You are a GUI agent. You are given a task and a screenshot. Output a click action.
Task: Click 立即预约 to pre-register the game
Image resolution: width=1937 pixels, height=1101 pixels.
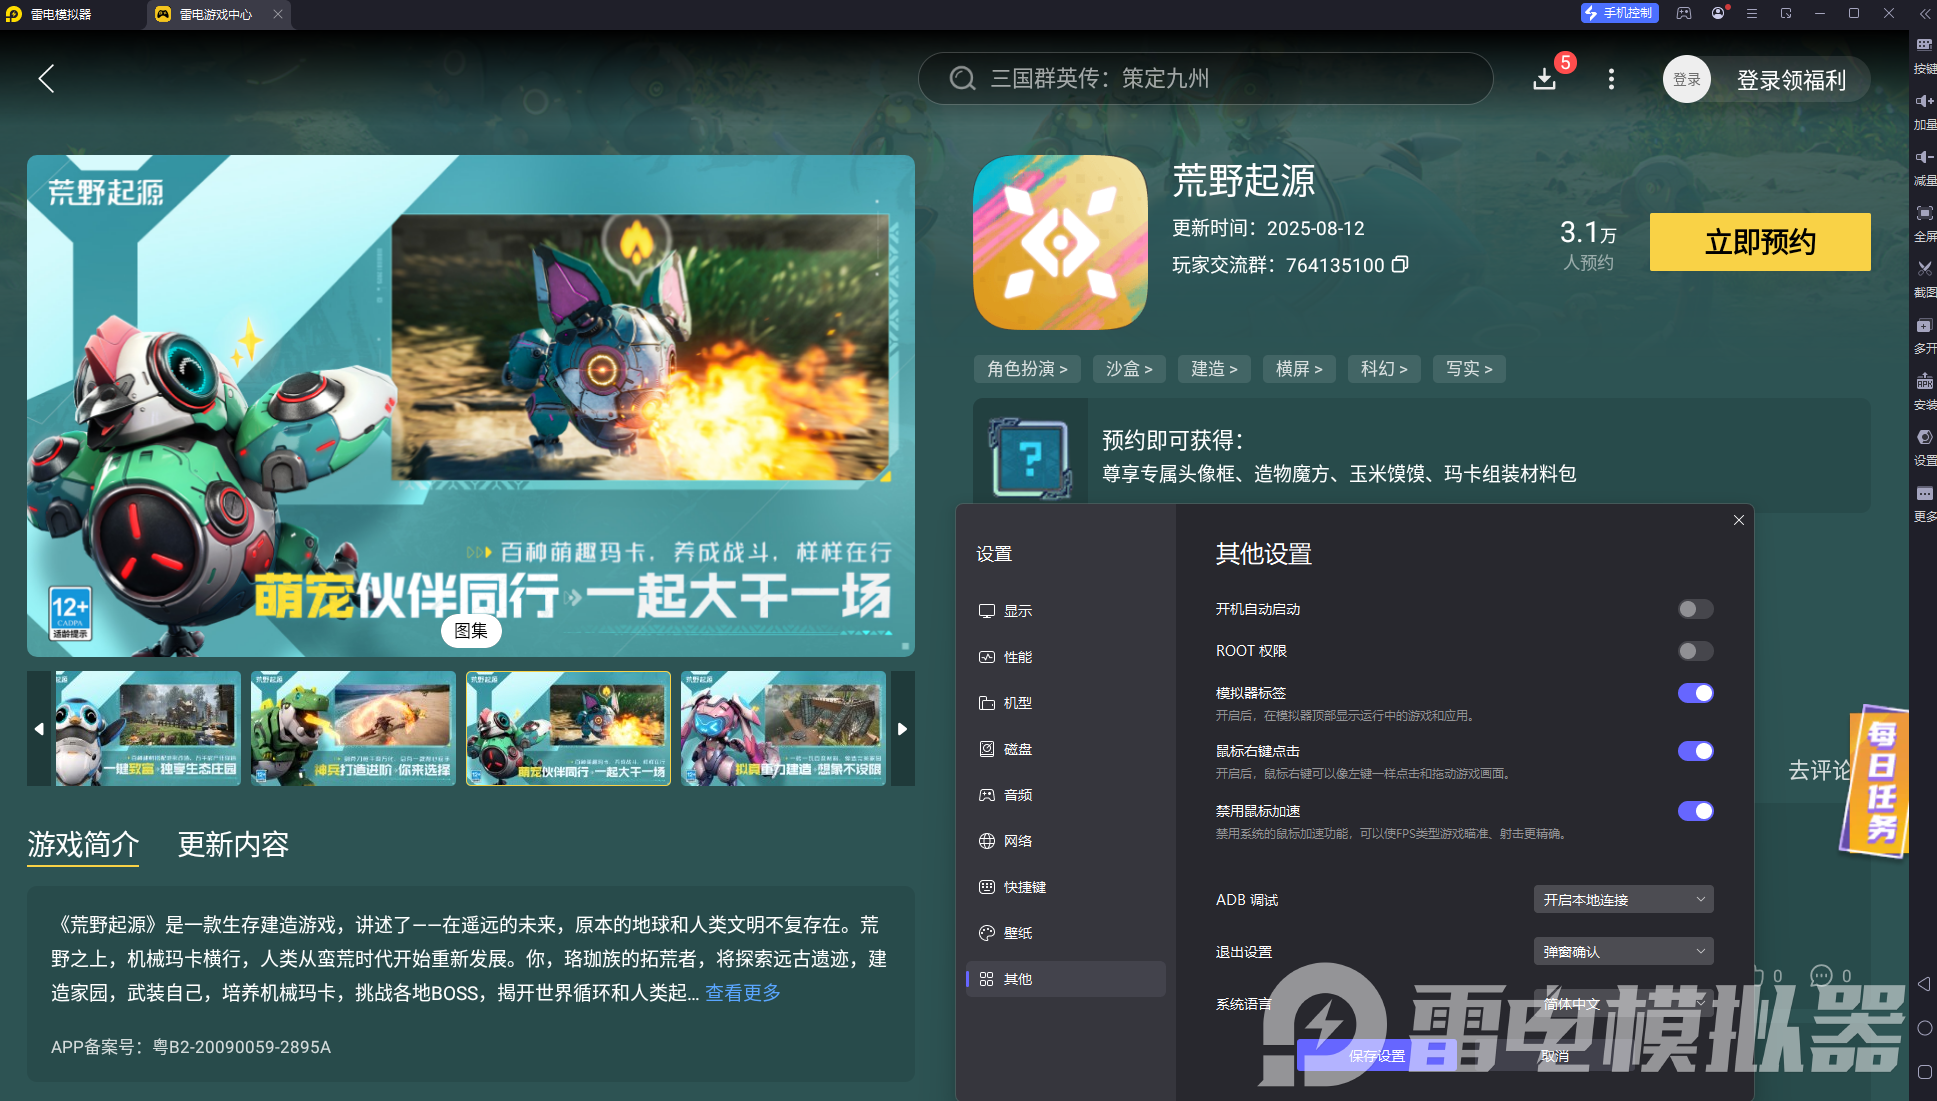point(1759,242)
